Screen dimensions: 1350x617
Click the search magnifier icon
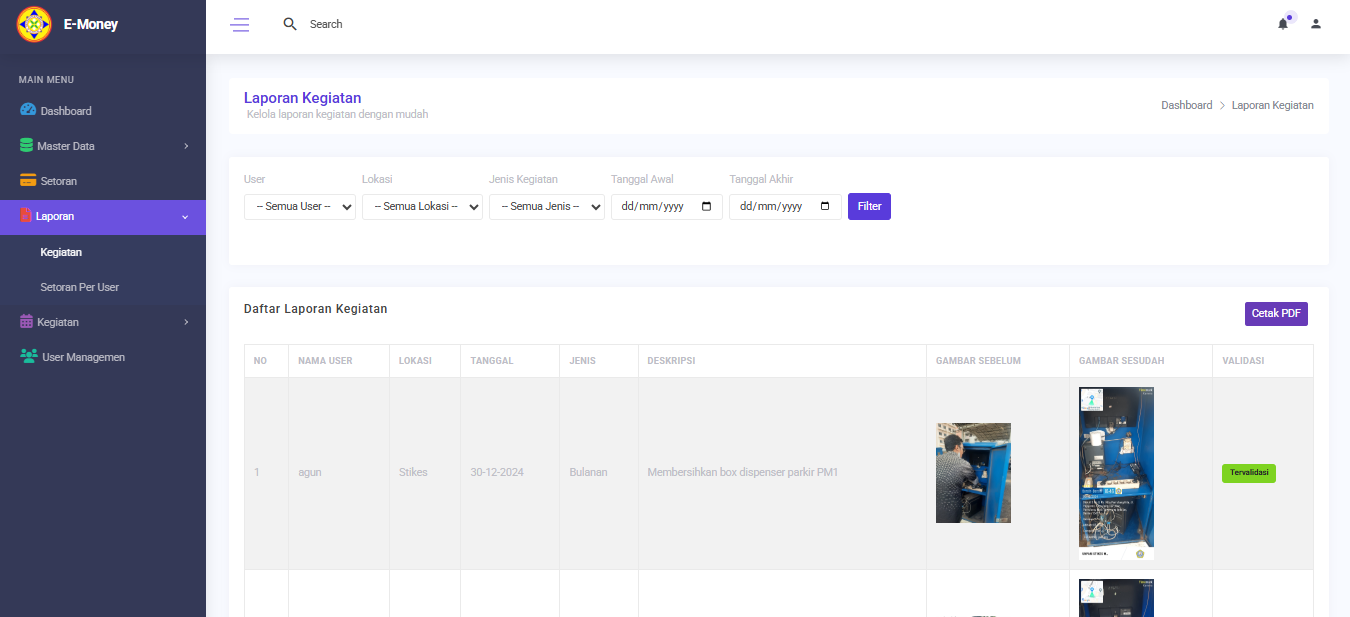[290, 24]
